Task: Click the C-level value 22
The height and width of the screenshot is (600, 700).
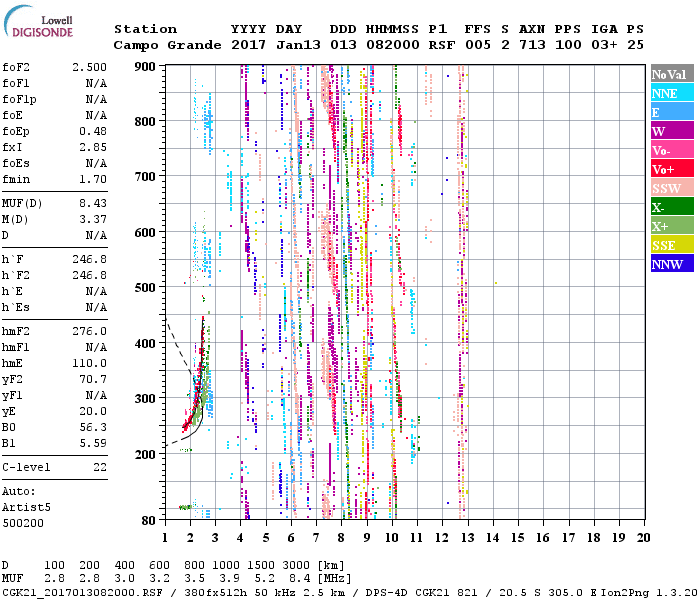Action: tap(99, 467)
